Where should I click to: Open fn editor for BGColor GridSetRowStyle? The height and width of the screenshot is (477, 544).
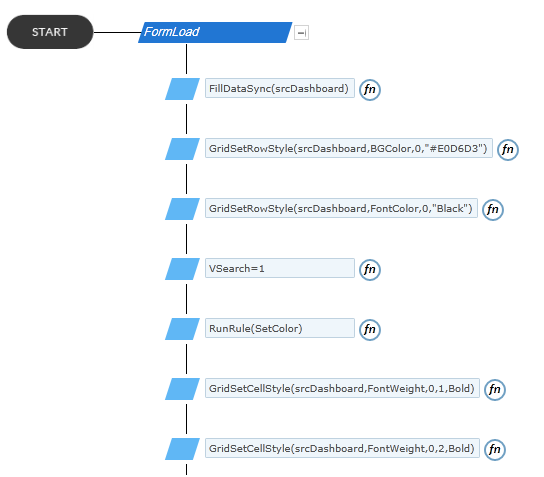pyautogui.click(x=508, y=150)
